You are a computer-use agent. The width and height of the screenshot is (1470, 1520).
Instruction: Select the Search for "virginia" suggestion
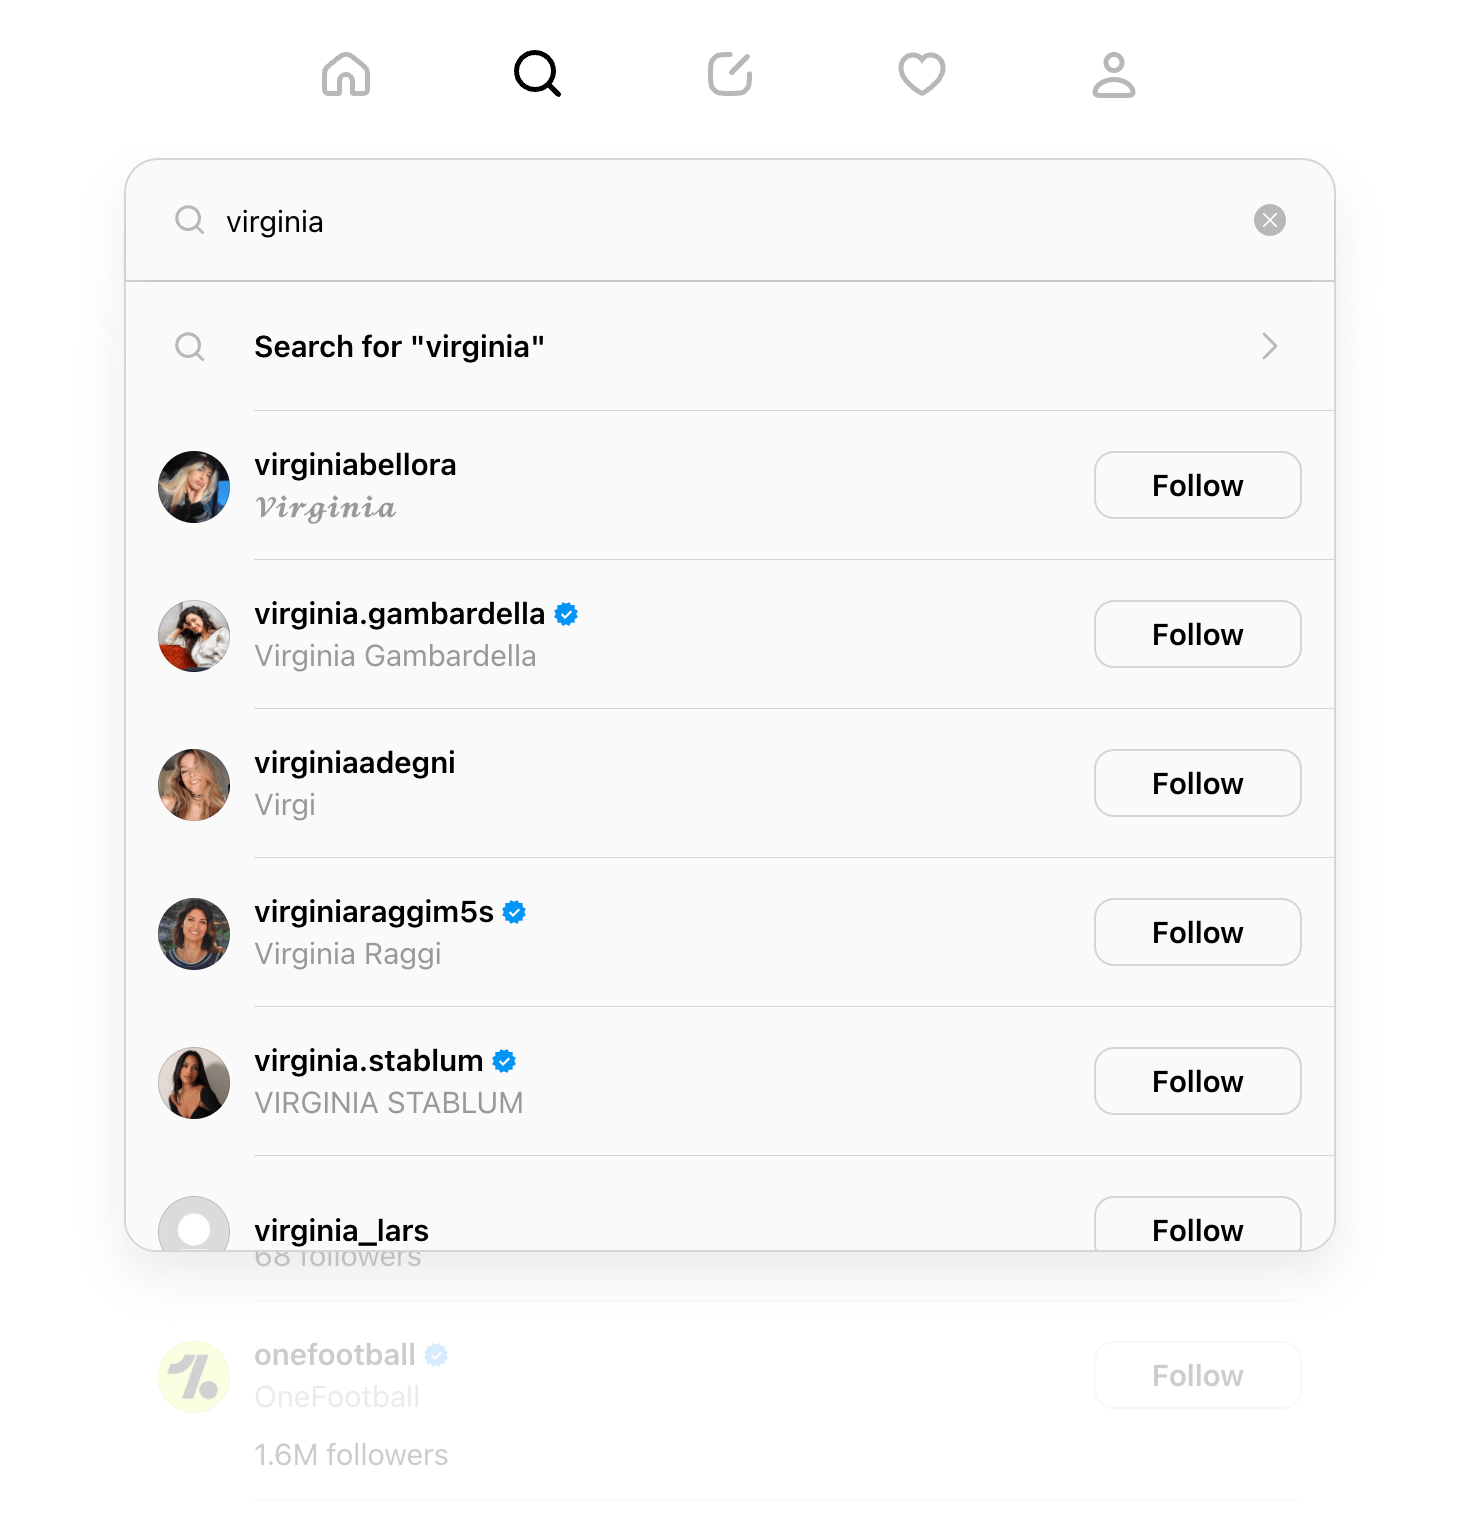coord(399,347)
